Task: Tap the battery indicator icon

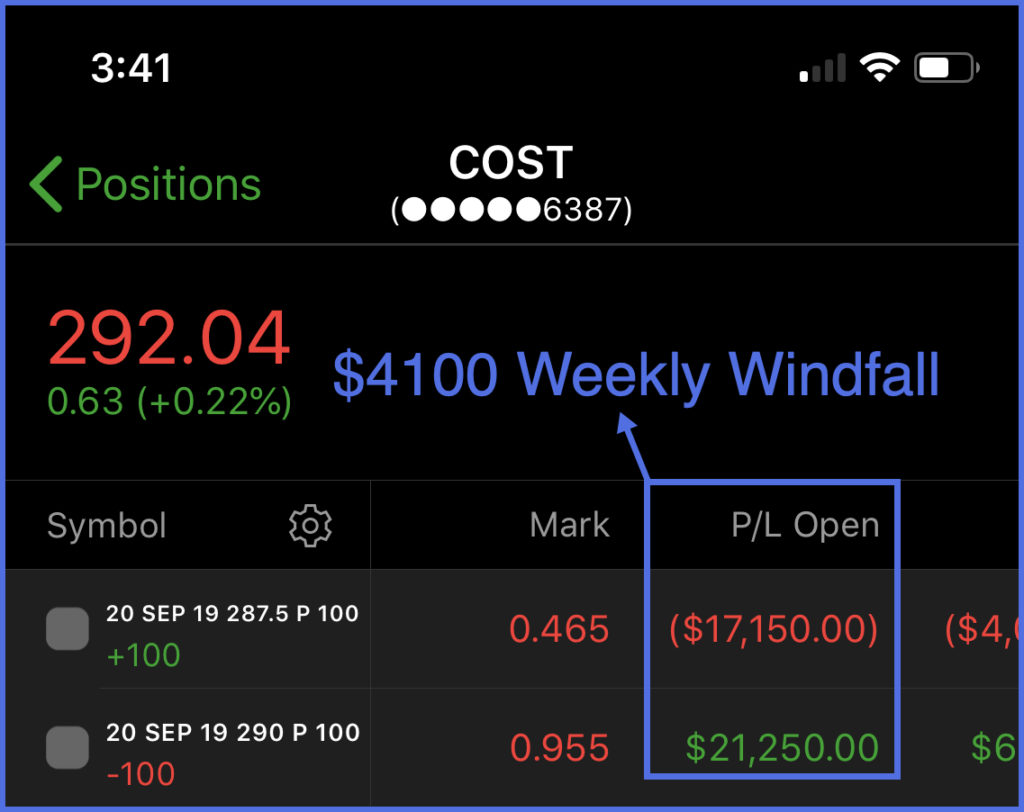Action: click(946, 68)
